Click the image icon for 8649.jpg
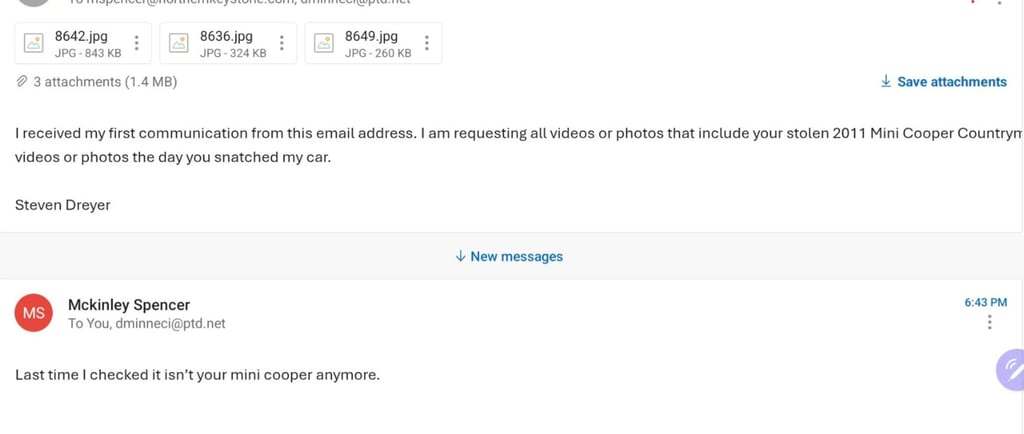The height and width of the screenshot is (434, 1024). coord(324,43)
